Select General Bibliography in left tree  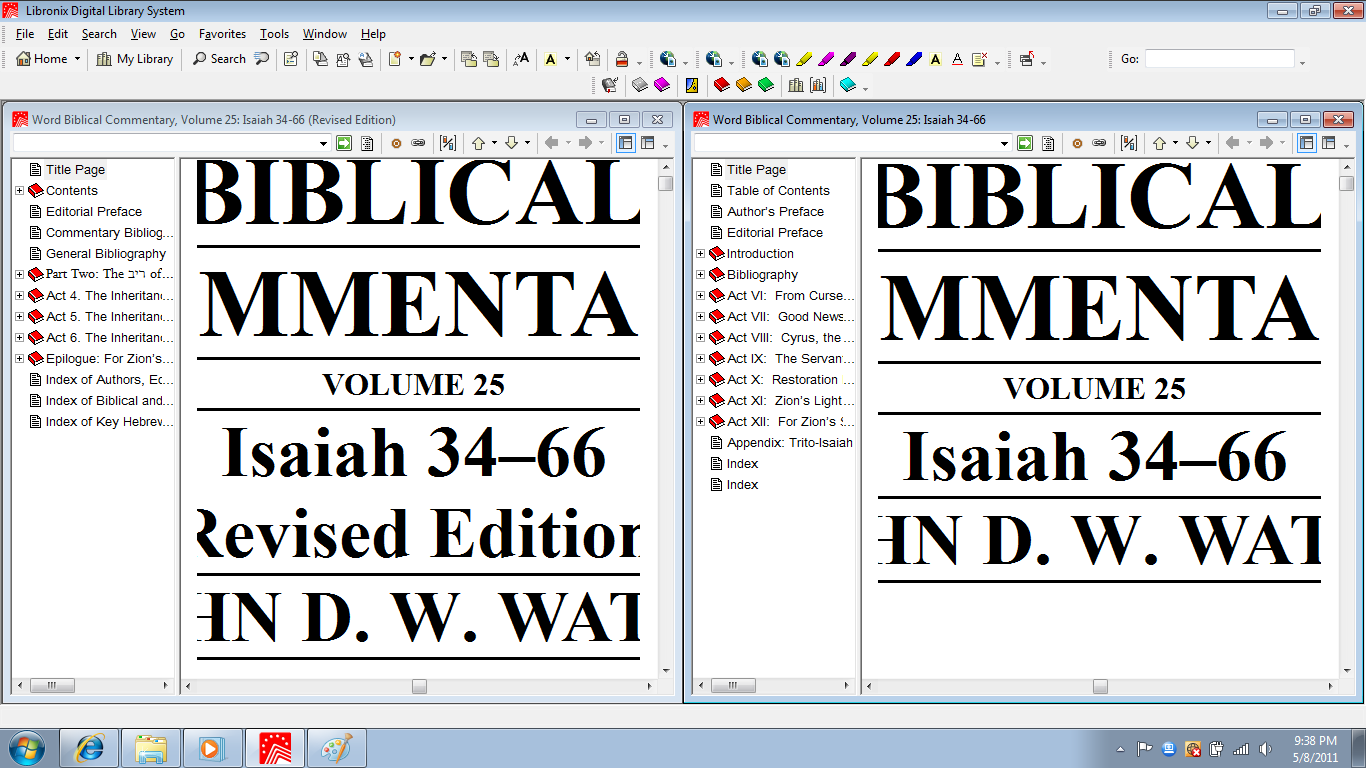[106, 253]
